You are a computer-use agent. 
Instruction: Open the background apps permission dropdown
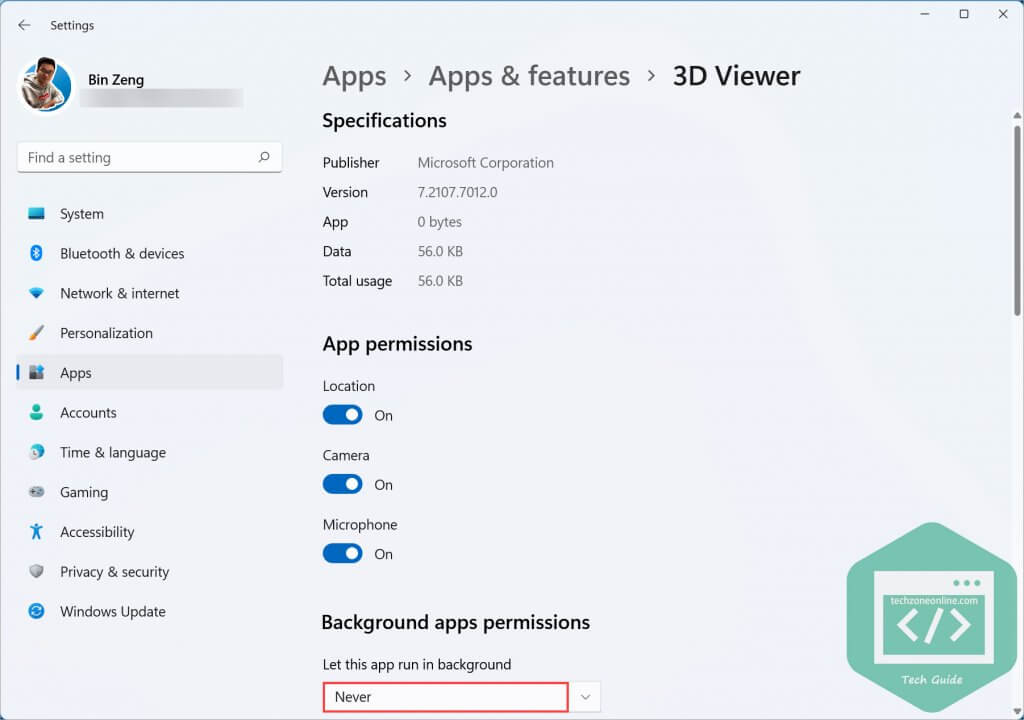tap(445, 696)
